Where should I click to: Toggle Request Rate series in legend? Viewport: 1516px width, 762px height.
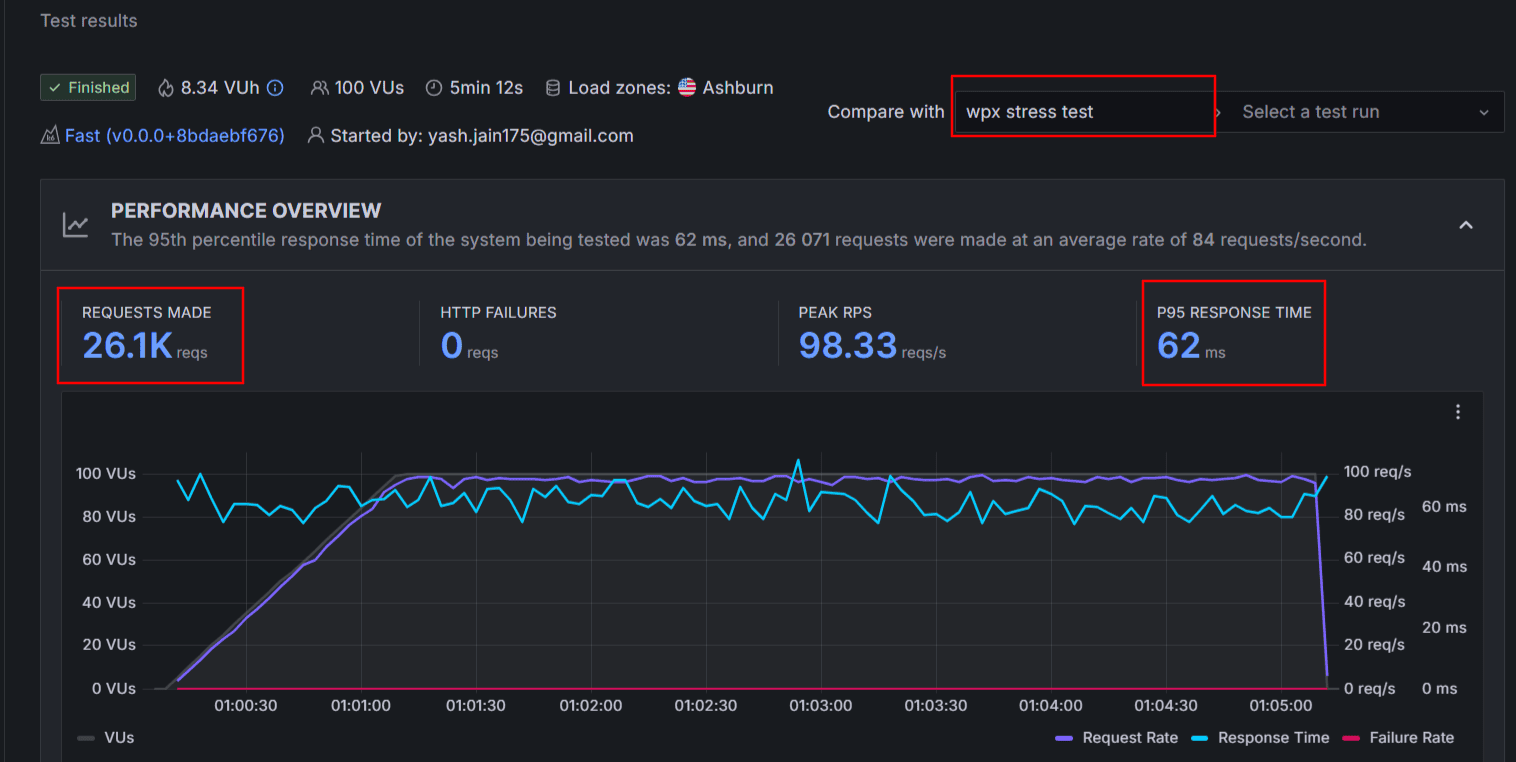click(x=1117, y=738)
